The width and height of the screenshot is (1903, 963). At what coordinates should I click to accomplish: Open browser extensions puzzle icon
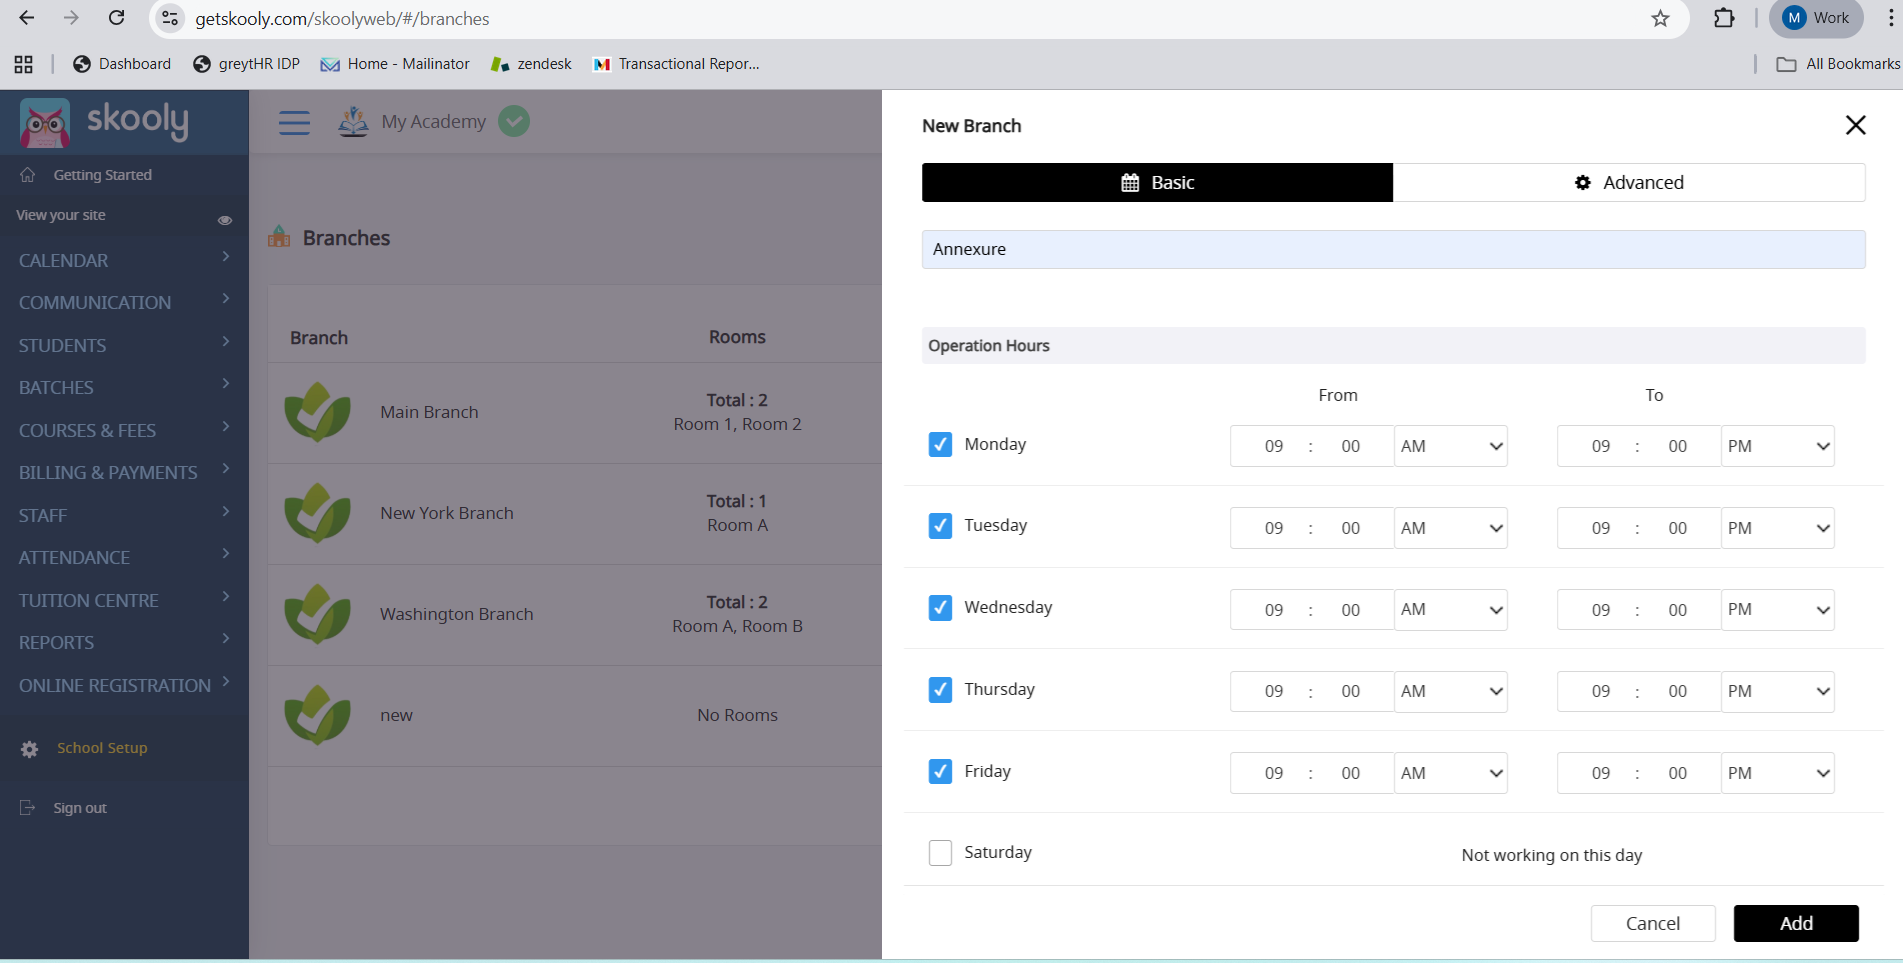tap(1724, 19)
